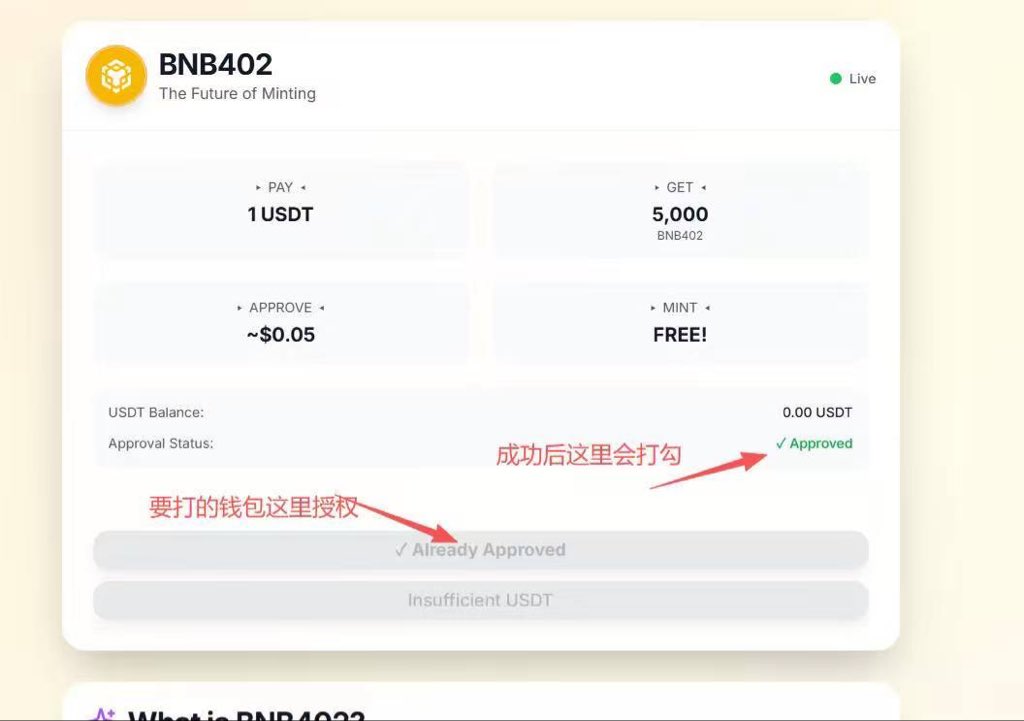Image resolution: width=1024 pixels, height=721 pixels.
Task: Click the checkmark inside Already Approved button
Action: click(401, 550)
